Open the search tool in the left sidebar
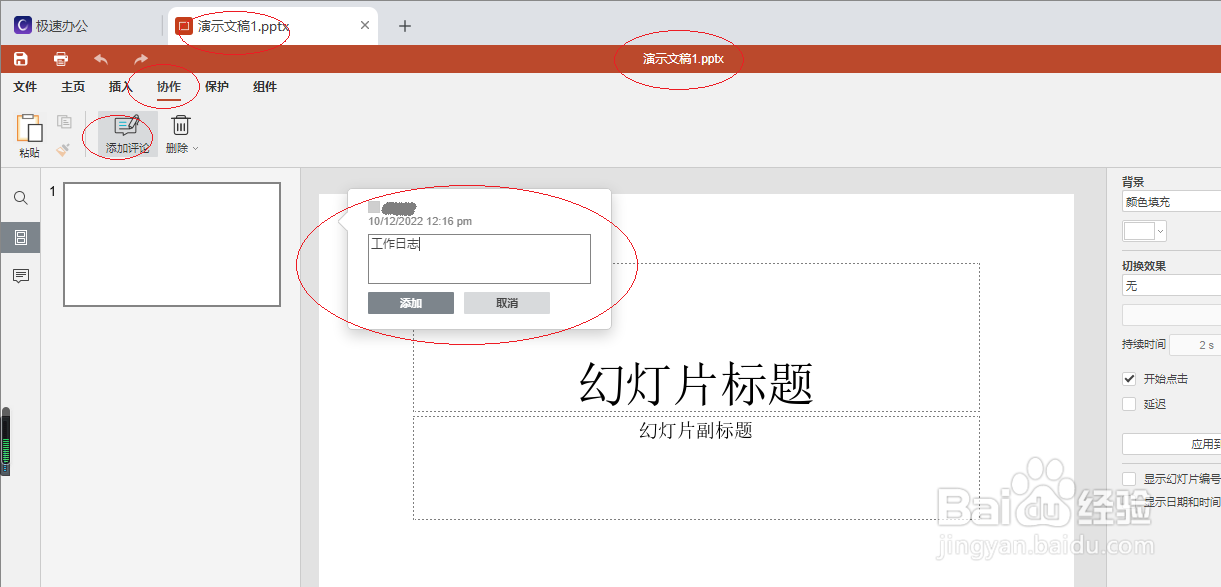The height and width of the screenshot is (587, 1221). 20,197
